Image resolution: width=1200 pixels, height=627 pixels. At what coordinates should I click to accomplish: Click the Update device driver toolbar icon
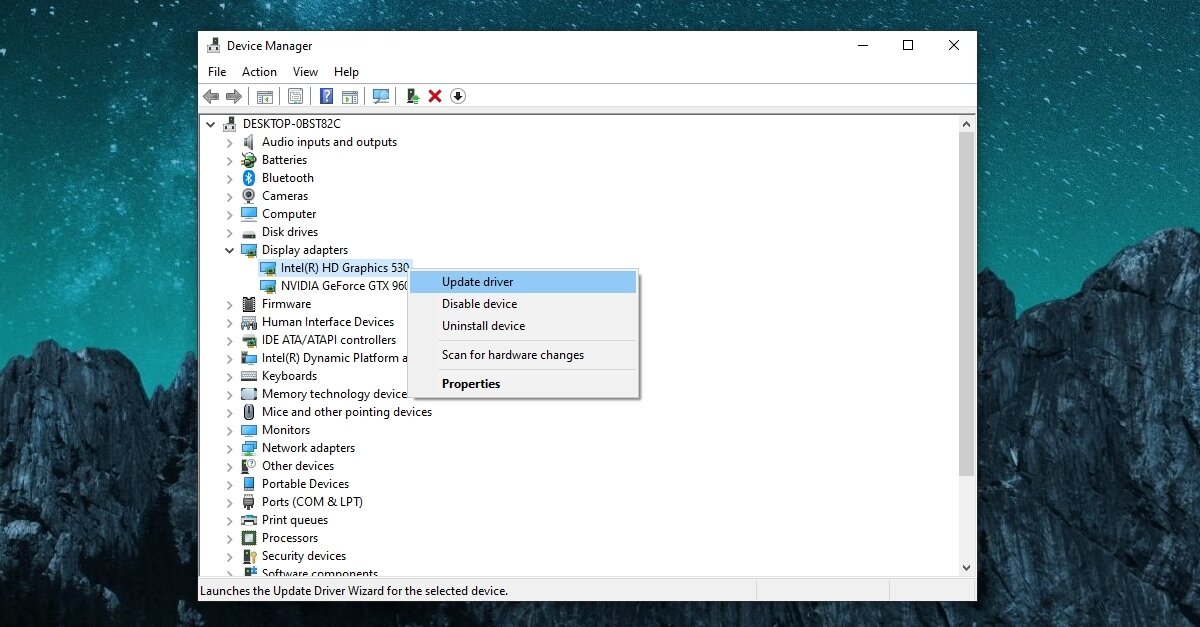[x=412, y=96]
